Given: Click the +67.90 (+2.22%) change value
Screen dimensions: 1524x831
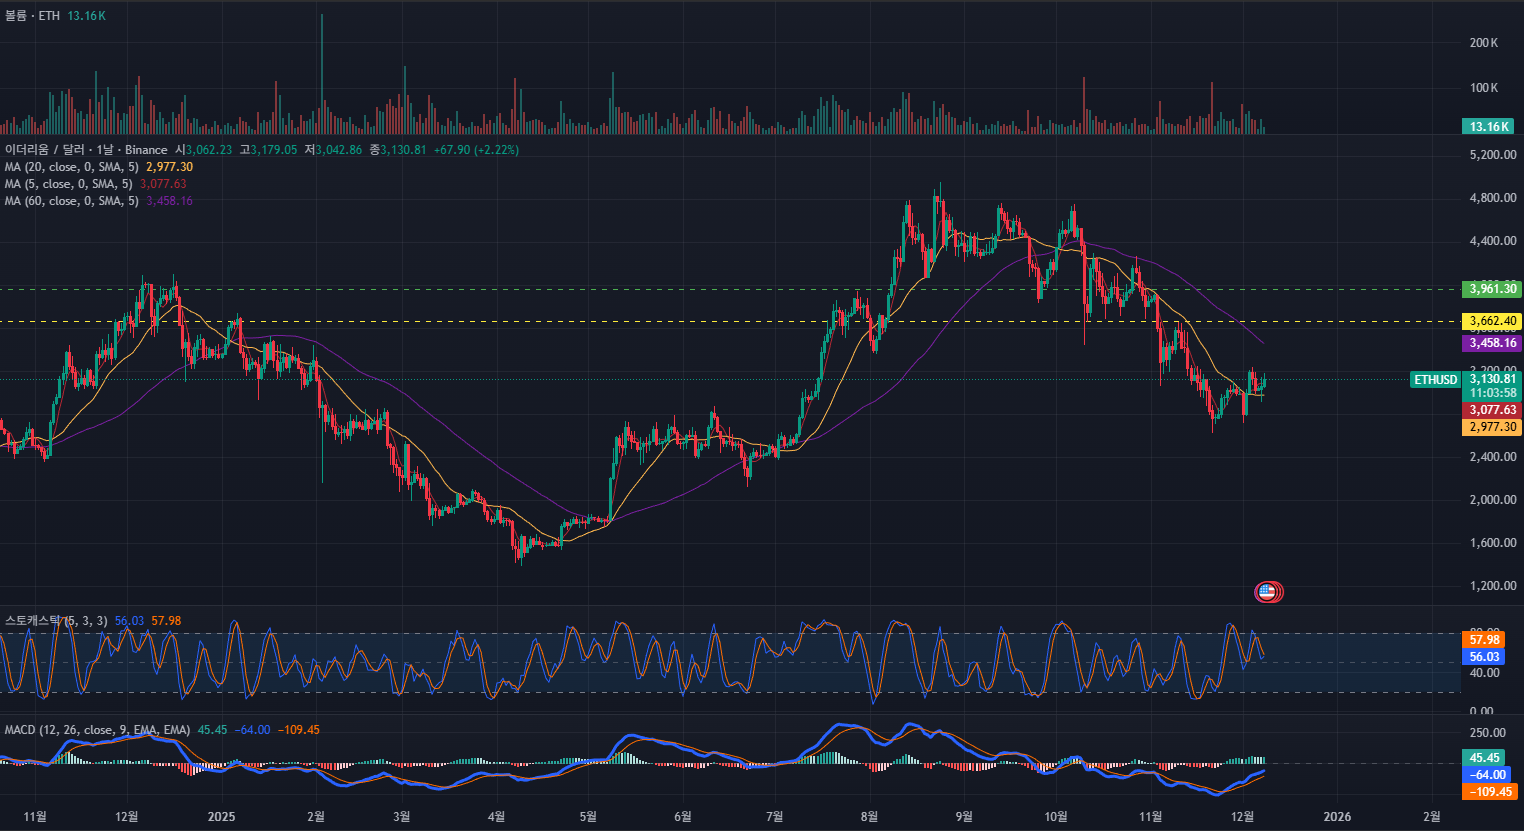Looking at the screenshot, I should (476, 150).
